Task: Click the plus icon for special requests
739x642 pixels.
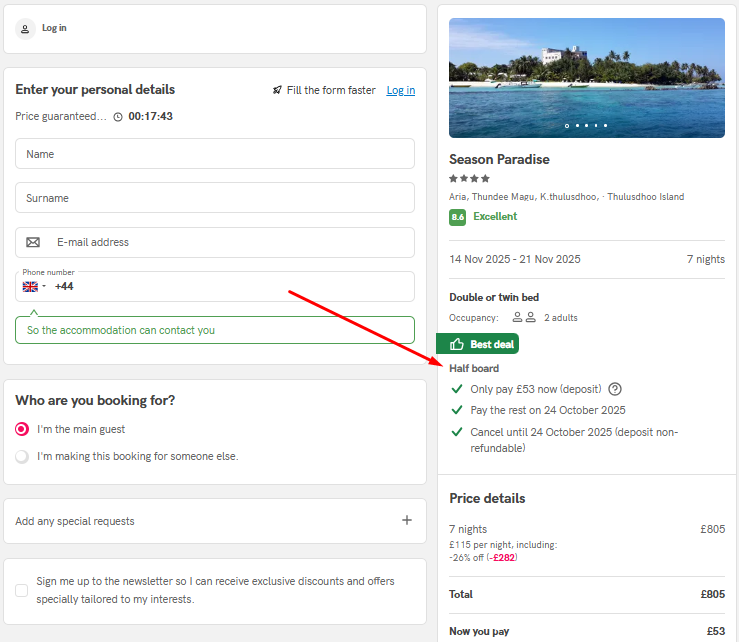Action: 407,520
